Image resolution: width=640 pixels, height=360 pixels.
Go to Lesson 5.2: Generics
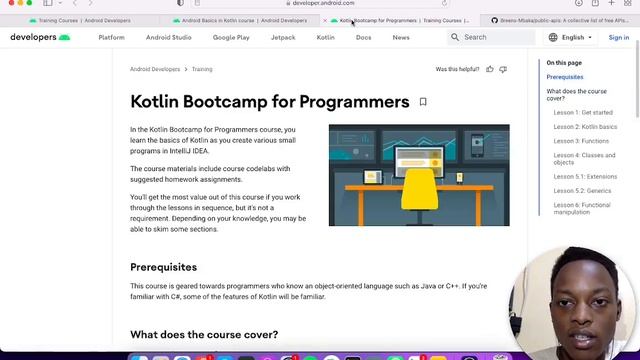click(x=582, y=191)
